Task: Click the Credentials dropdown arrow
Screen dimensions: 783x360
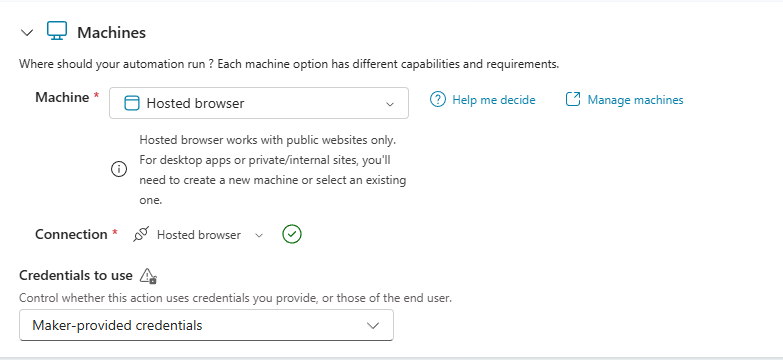Action: [373, 326]
